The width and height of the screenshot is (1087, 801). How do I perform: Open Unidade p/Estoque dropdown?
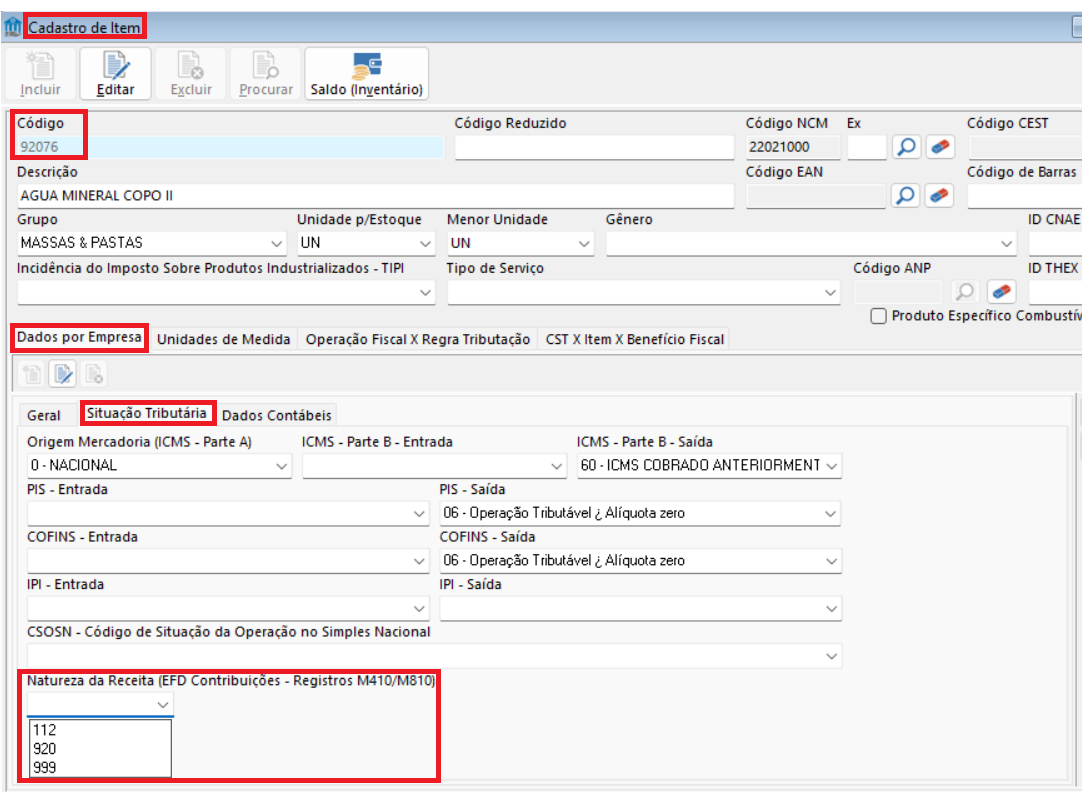[x=425, y=243]
